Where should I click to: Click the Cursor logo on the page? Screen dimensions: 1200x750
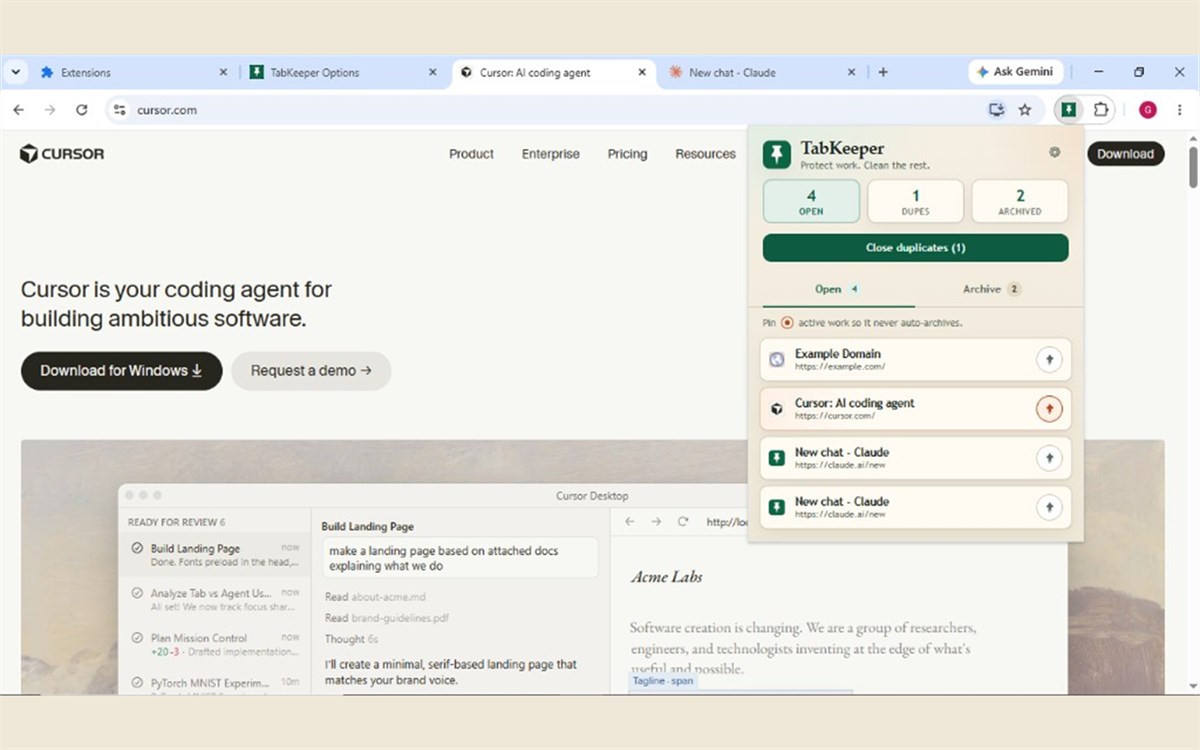click(62, 154)
